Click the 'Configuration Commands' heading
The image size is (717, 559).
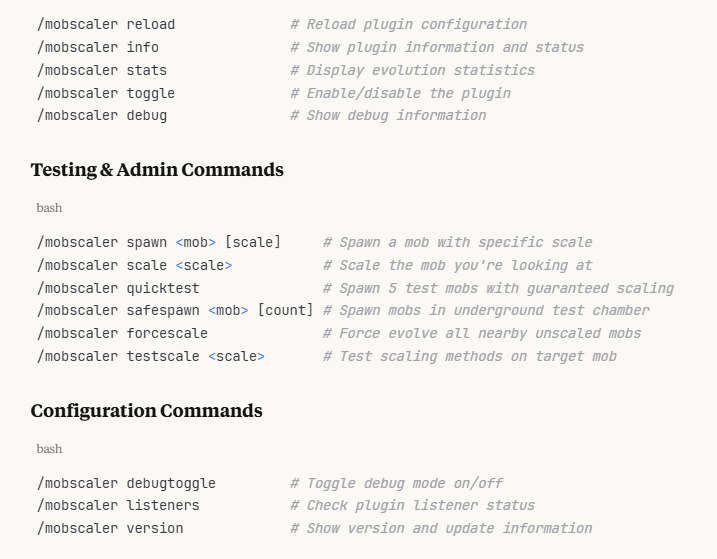coord(146,411)
